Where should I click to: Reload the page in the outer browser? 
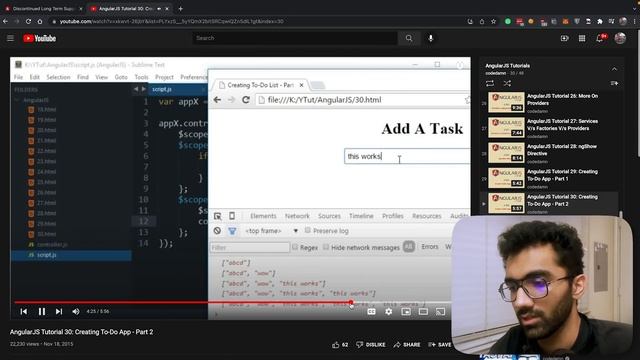28,21
